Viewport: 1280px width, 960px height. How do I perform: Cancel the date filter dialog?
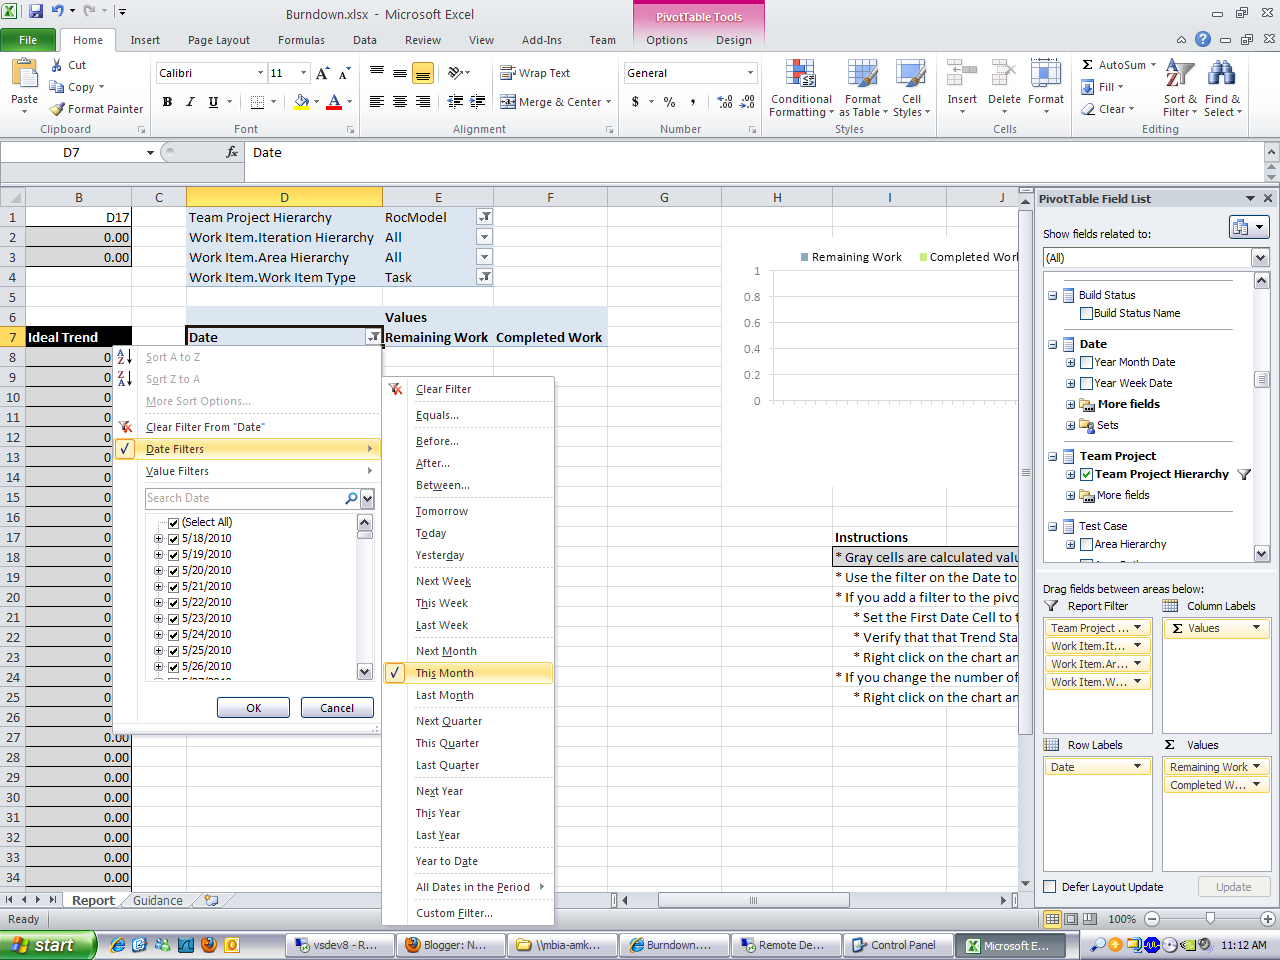[x=337, y=707]
